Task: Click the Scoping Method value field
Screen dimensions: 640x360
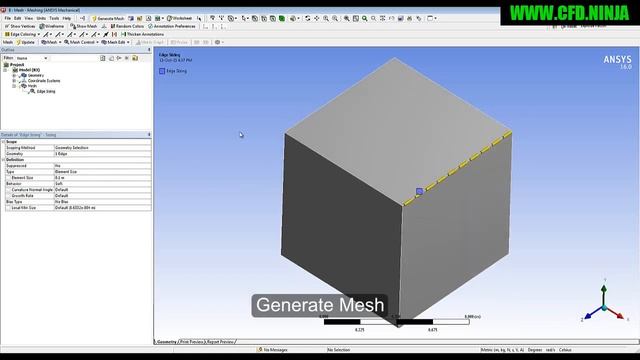Action: [102, 148]
